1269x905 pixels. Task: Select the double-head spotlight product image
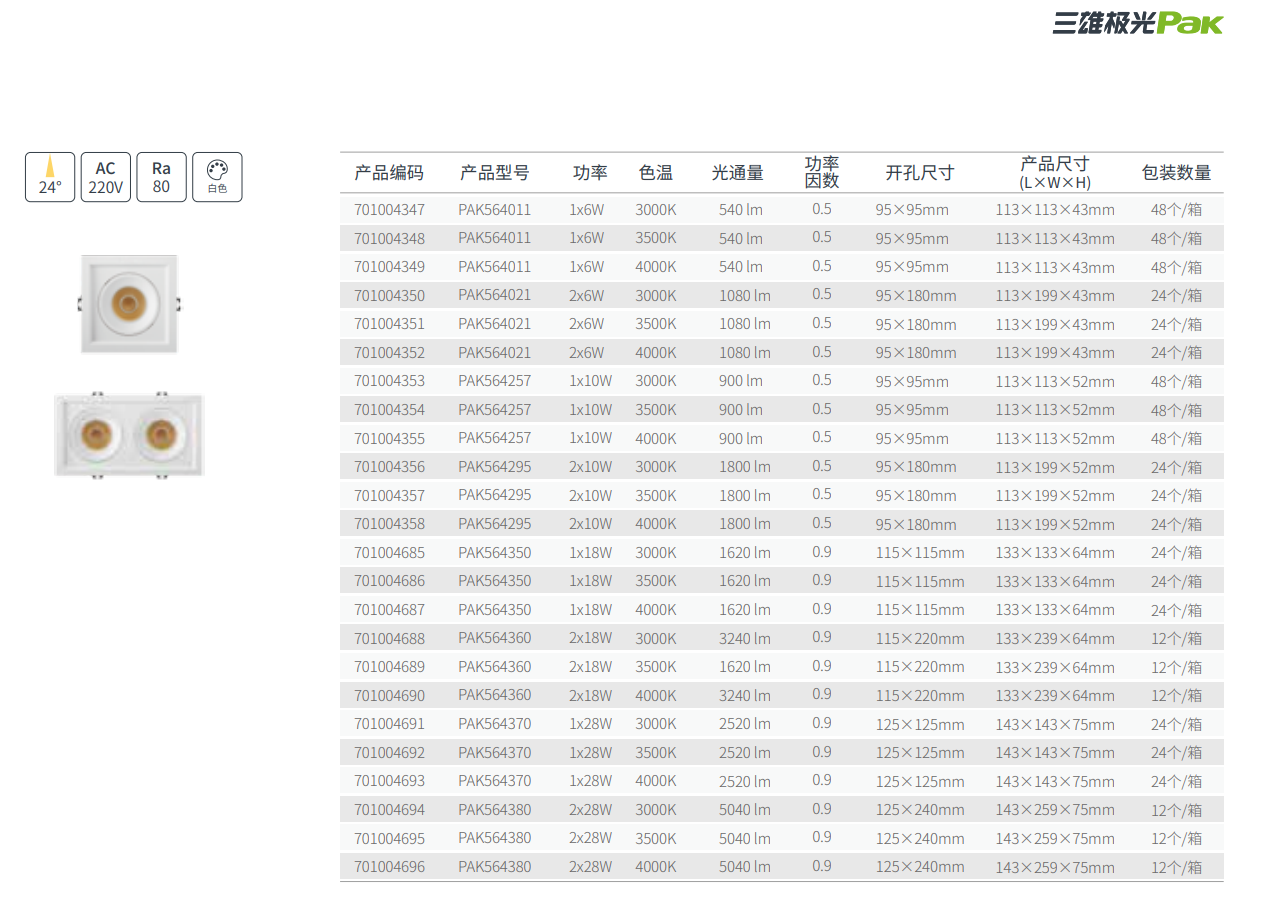129,435
